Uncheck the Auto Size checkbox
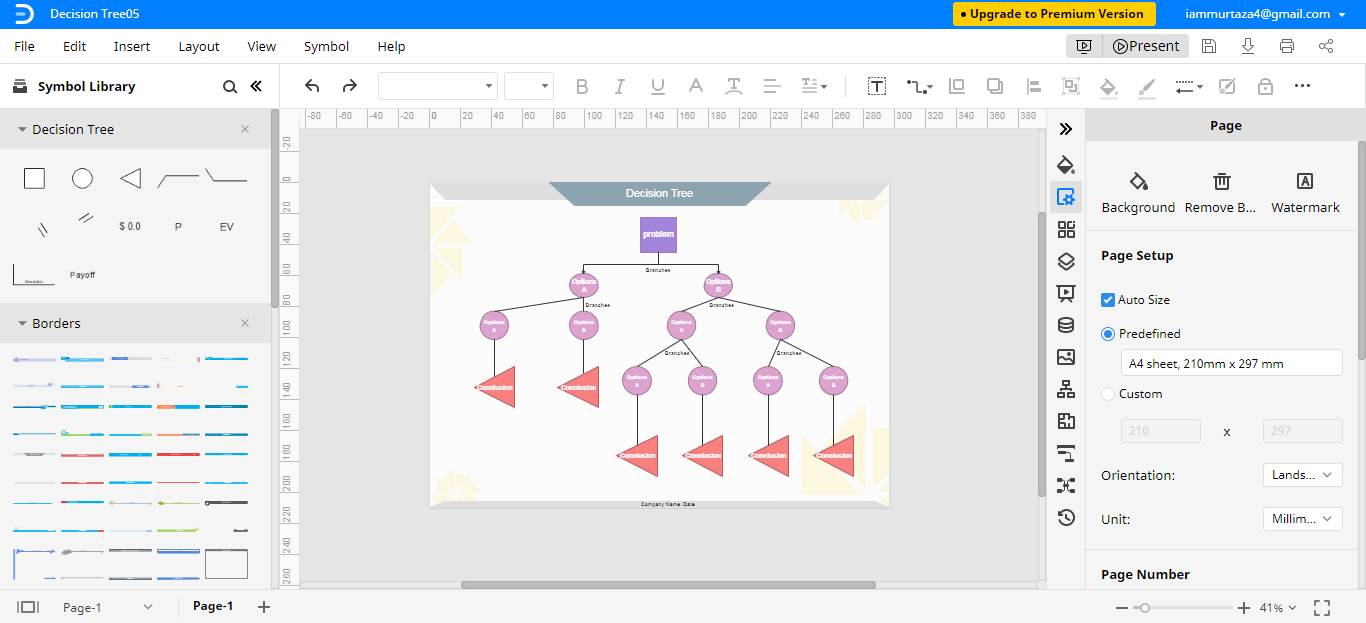 [x=1107, y=299]
